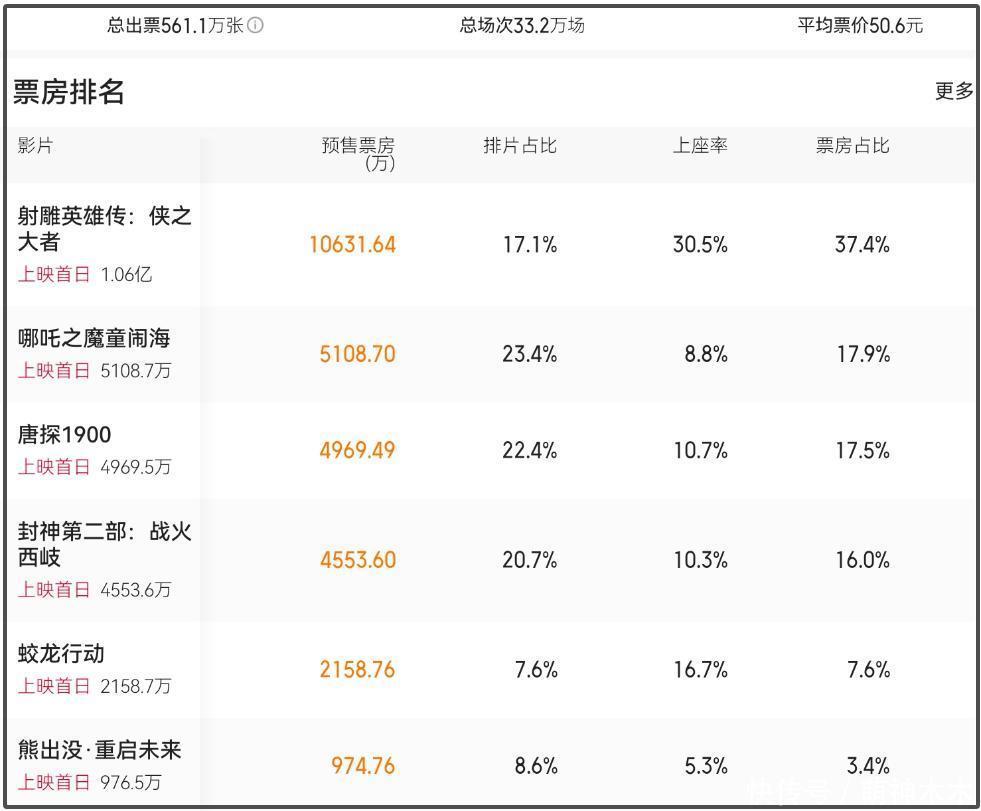Open 射雕英雄传：侠之大者 movie details

pos(104,229)
